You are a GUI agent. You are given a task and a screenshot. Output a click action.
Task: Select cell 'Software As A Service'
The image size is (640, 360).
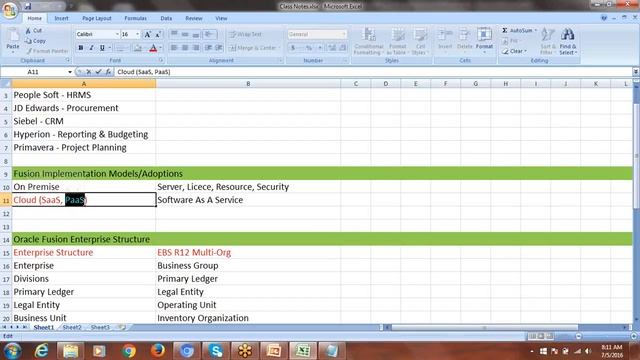[248, 200]
